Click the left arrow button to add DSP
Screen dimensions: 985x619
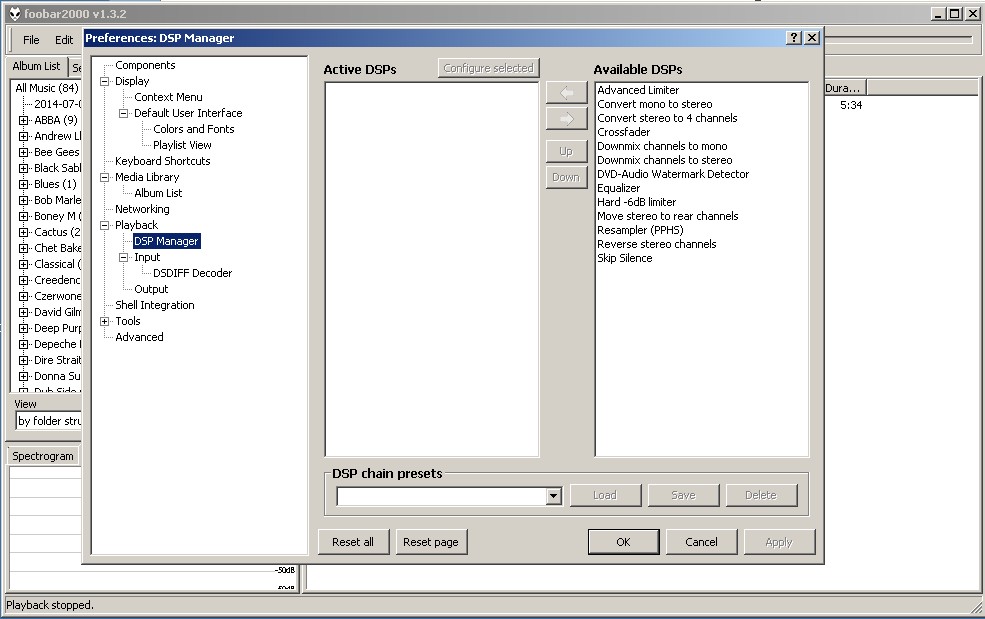[567, 93]
